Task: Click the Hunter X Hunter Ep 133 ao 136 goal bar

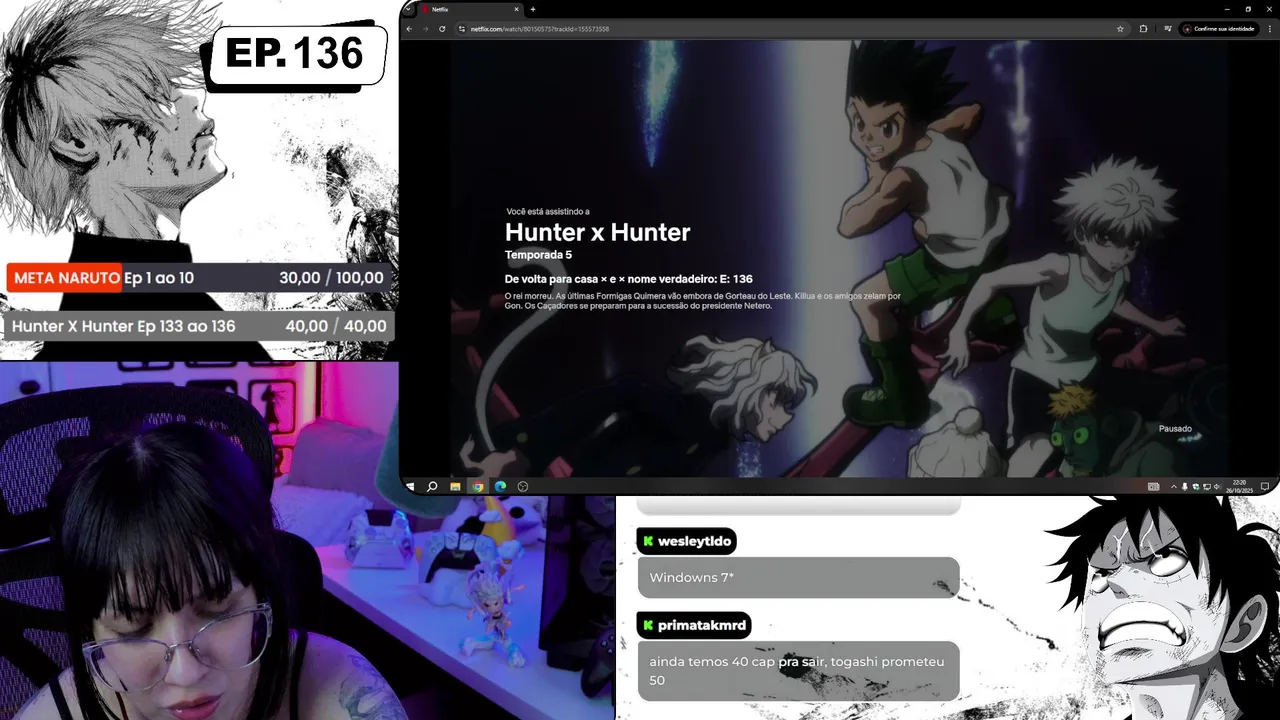Action: [x=198, y=326]
